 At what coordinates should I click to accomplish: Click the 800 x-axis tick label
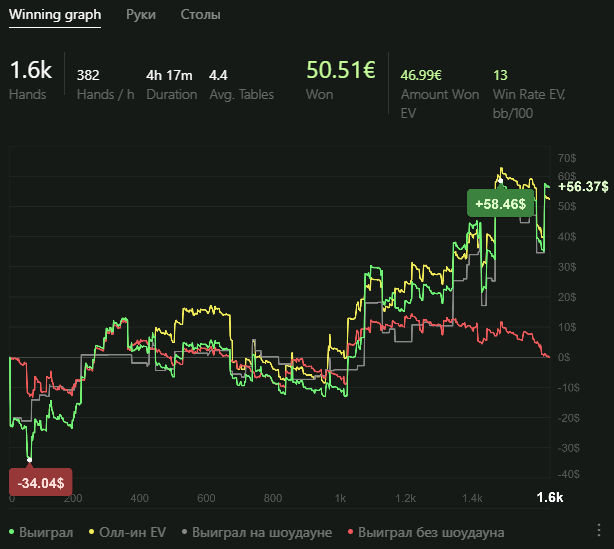point(273,498)
